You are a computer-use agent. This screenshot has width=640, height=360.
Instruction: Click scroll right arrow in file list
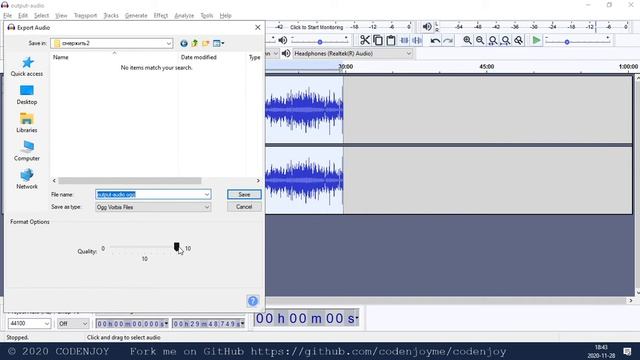click(x=258, y=180)
